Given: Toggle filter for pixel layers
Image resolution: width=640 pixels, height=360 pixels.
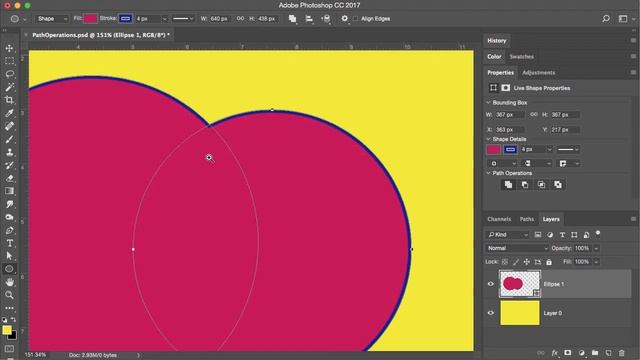Looking at the screenshot, I should click(538, 235).
